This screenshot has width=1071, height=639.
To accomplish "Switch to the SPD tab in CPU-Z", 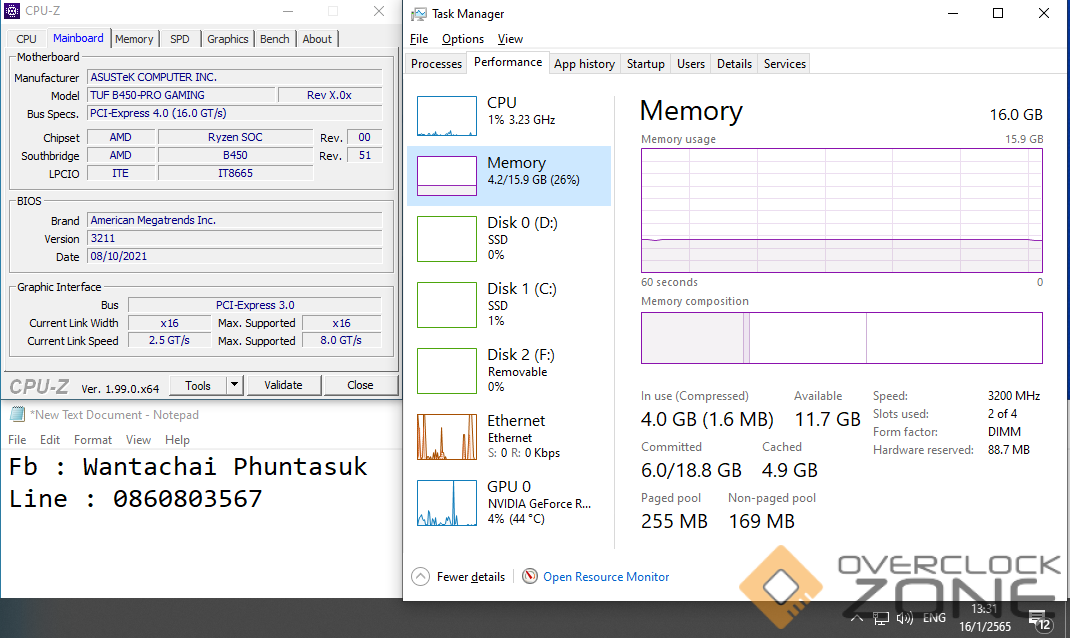I will 179,39.
